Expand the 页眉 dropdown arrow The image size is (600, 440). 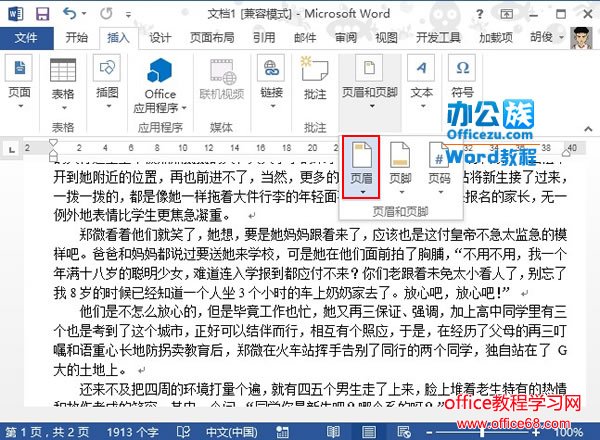[362, 192]
